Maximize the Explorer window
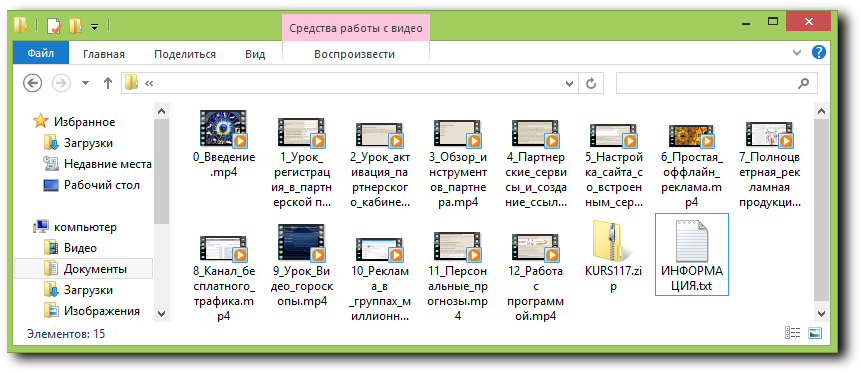 773,21
